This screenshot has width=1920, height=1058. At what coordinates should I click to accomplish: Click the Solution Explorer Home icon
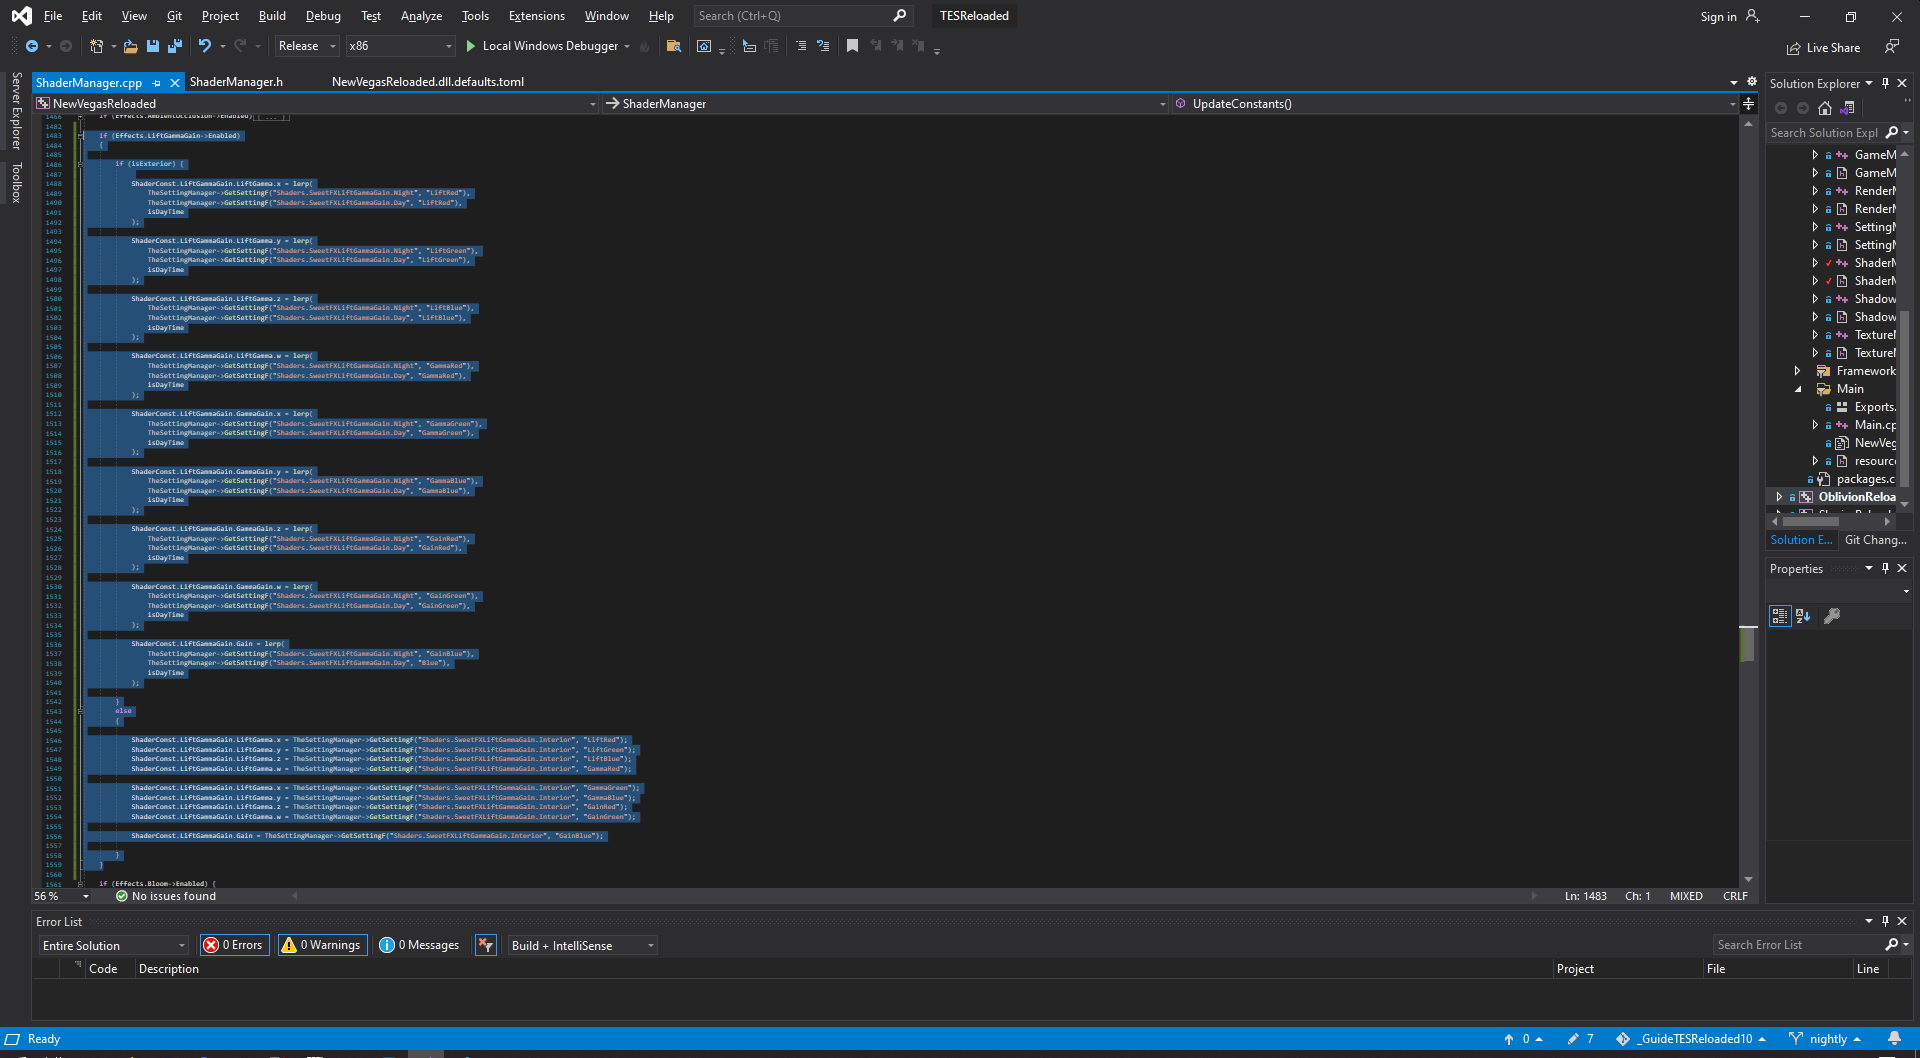click(1825, 108)
